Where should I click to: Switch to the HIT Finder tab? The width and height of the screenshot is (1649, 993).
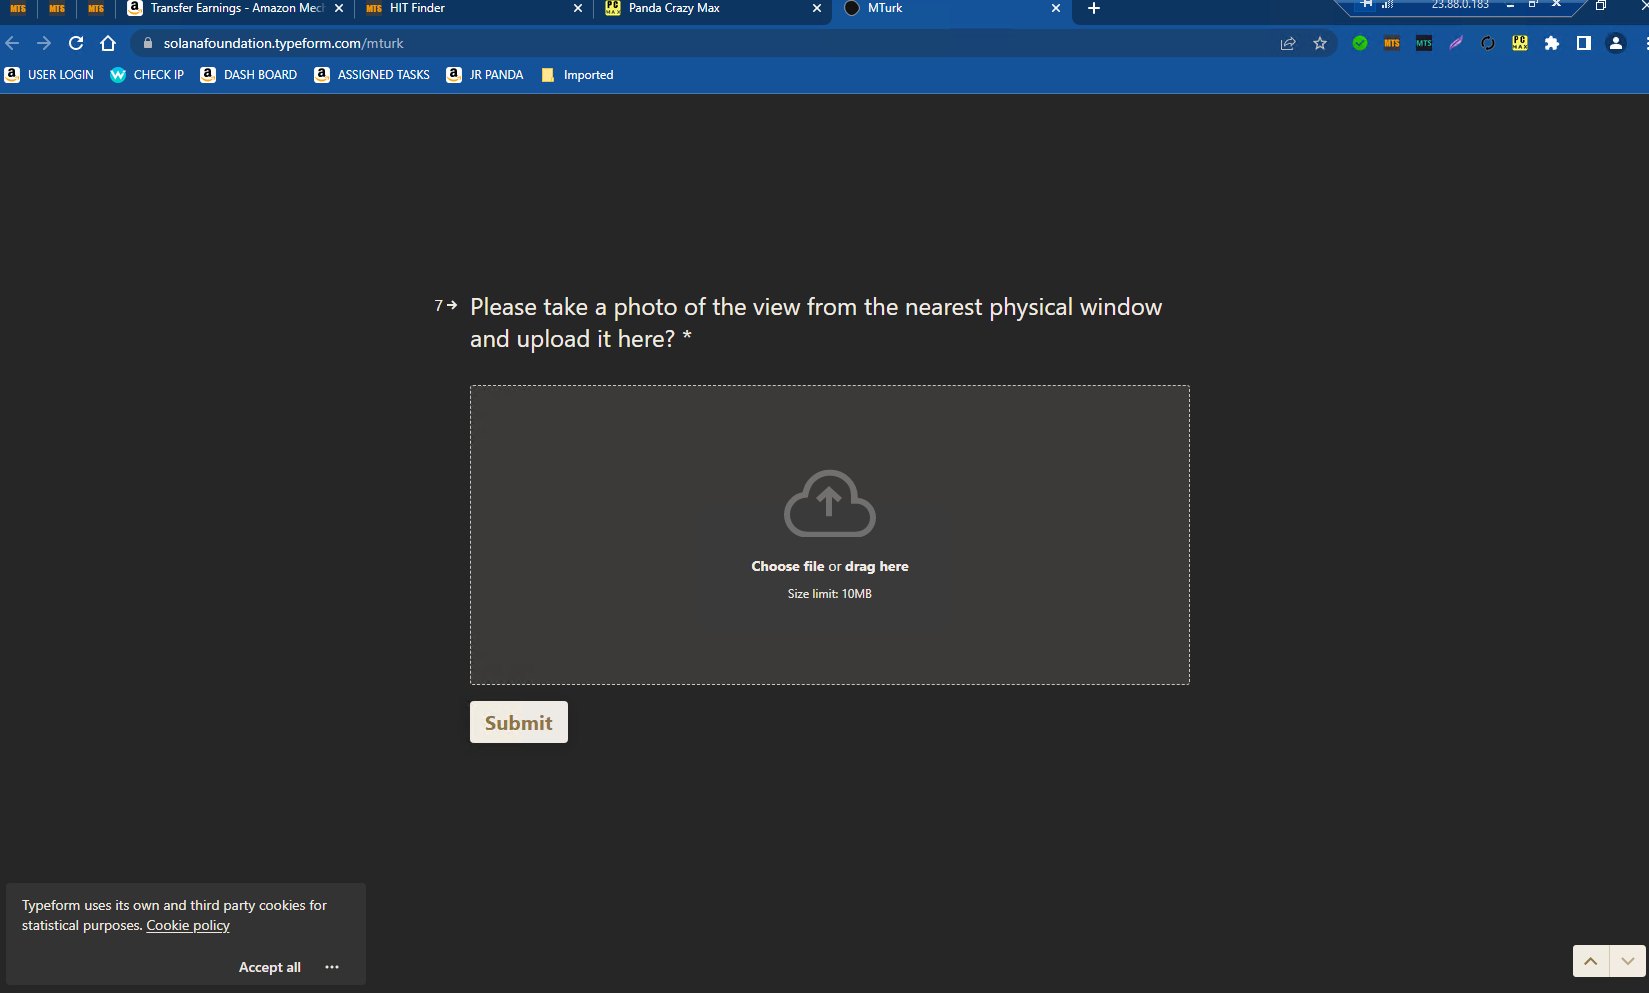point(470,8)
